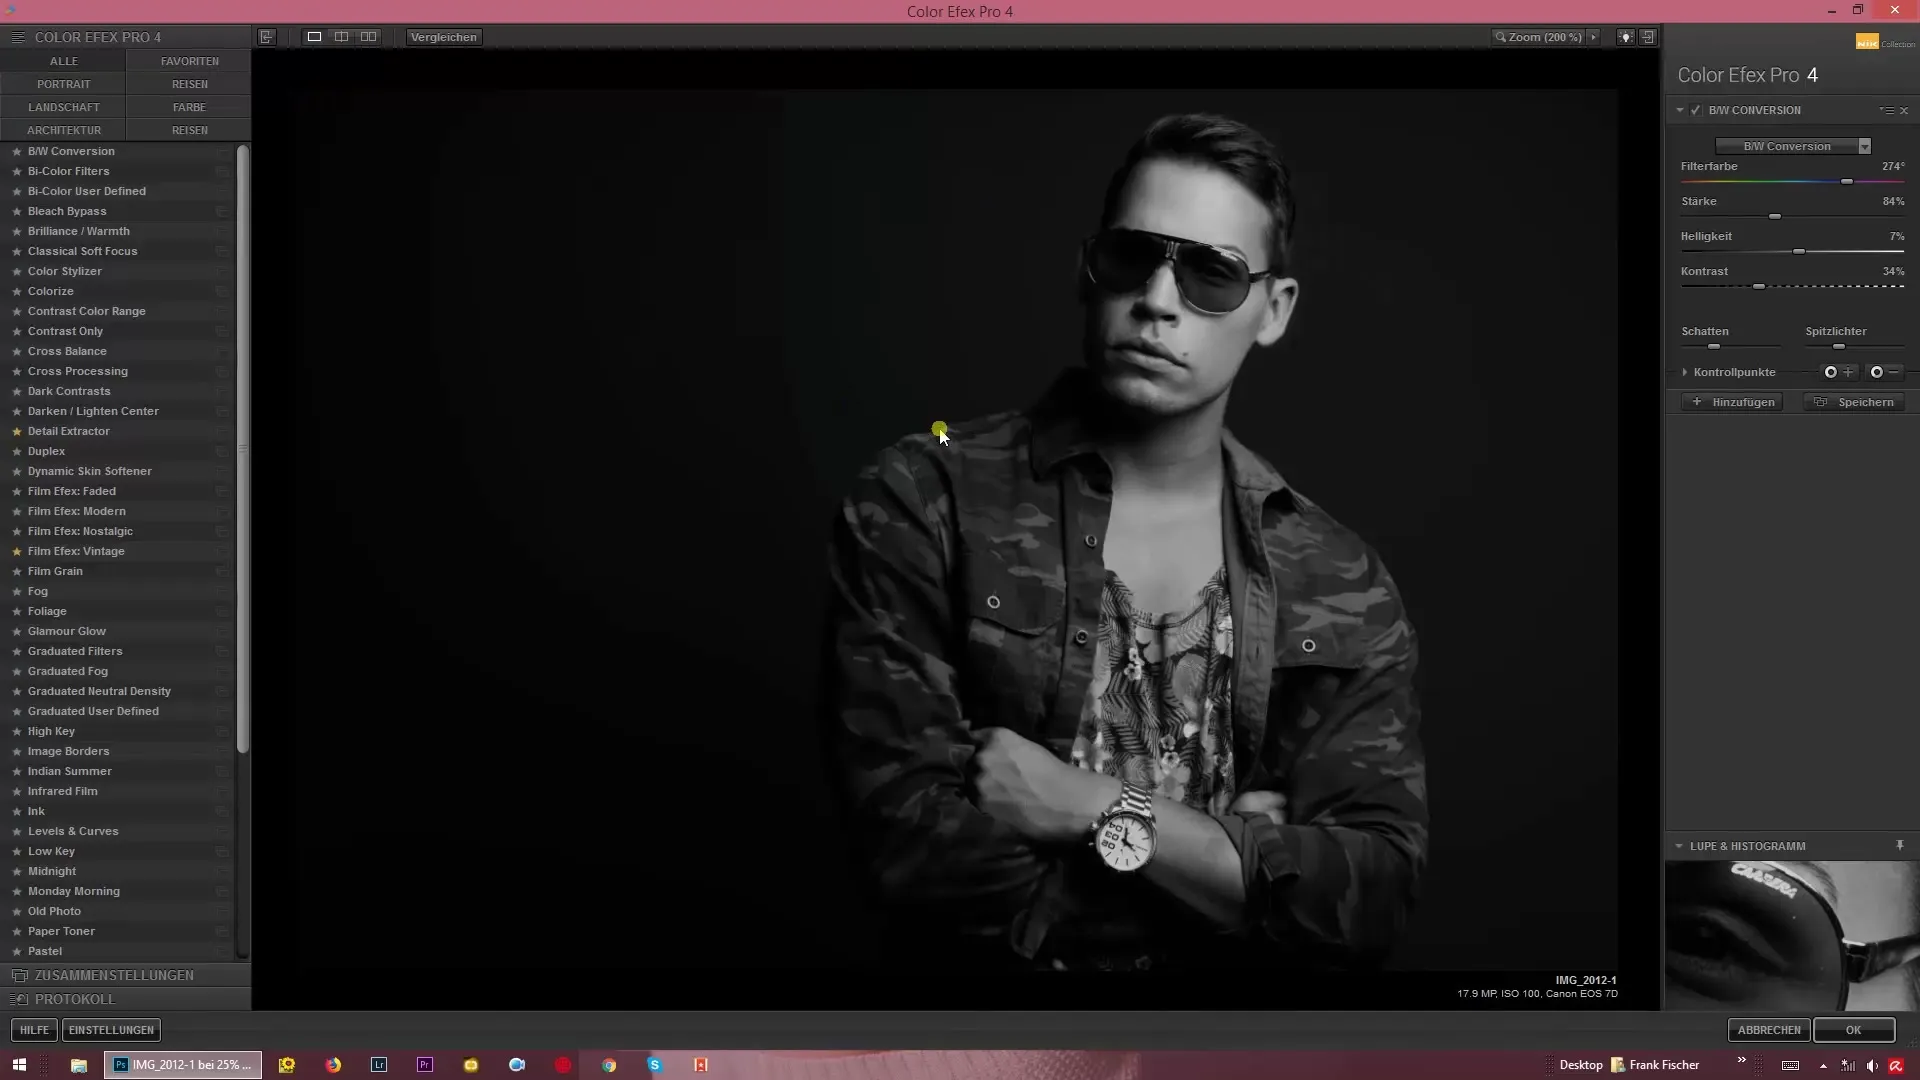The image size is (1920, 1080).
Task: Open Protokoll history section
Action: [125, 999]
